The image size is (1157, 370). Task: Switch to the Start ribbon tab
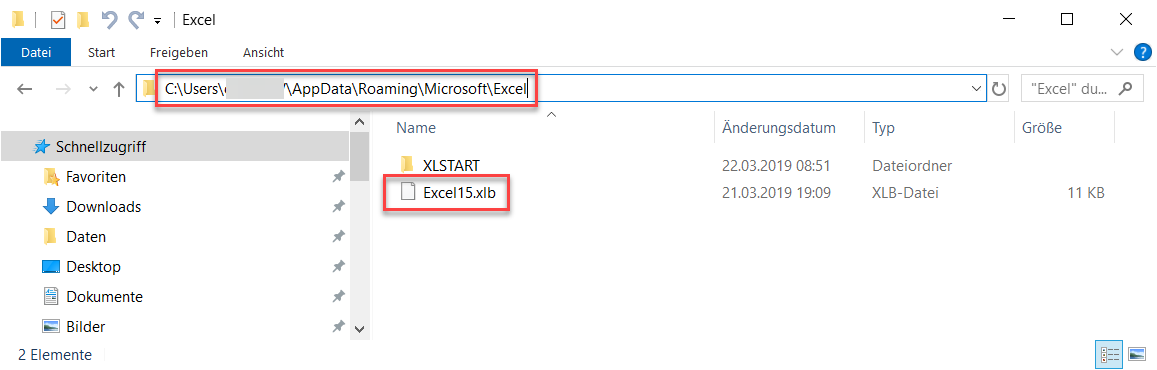click(x=101, y=52)
